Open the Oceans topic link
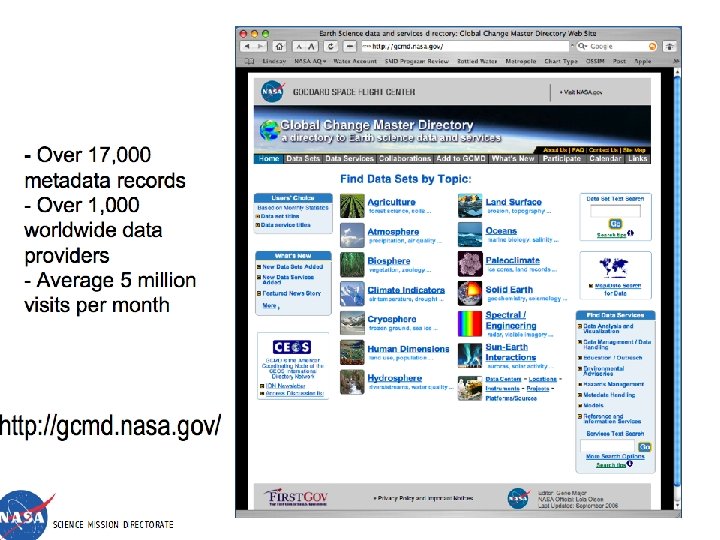720x540 pixels. [501, 231]
